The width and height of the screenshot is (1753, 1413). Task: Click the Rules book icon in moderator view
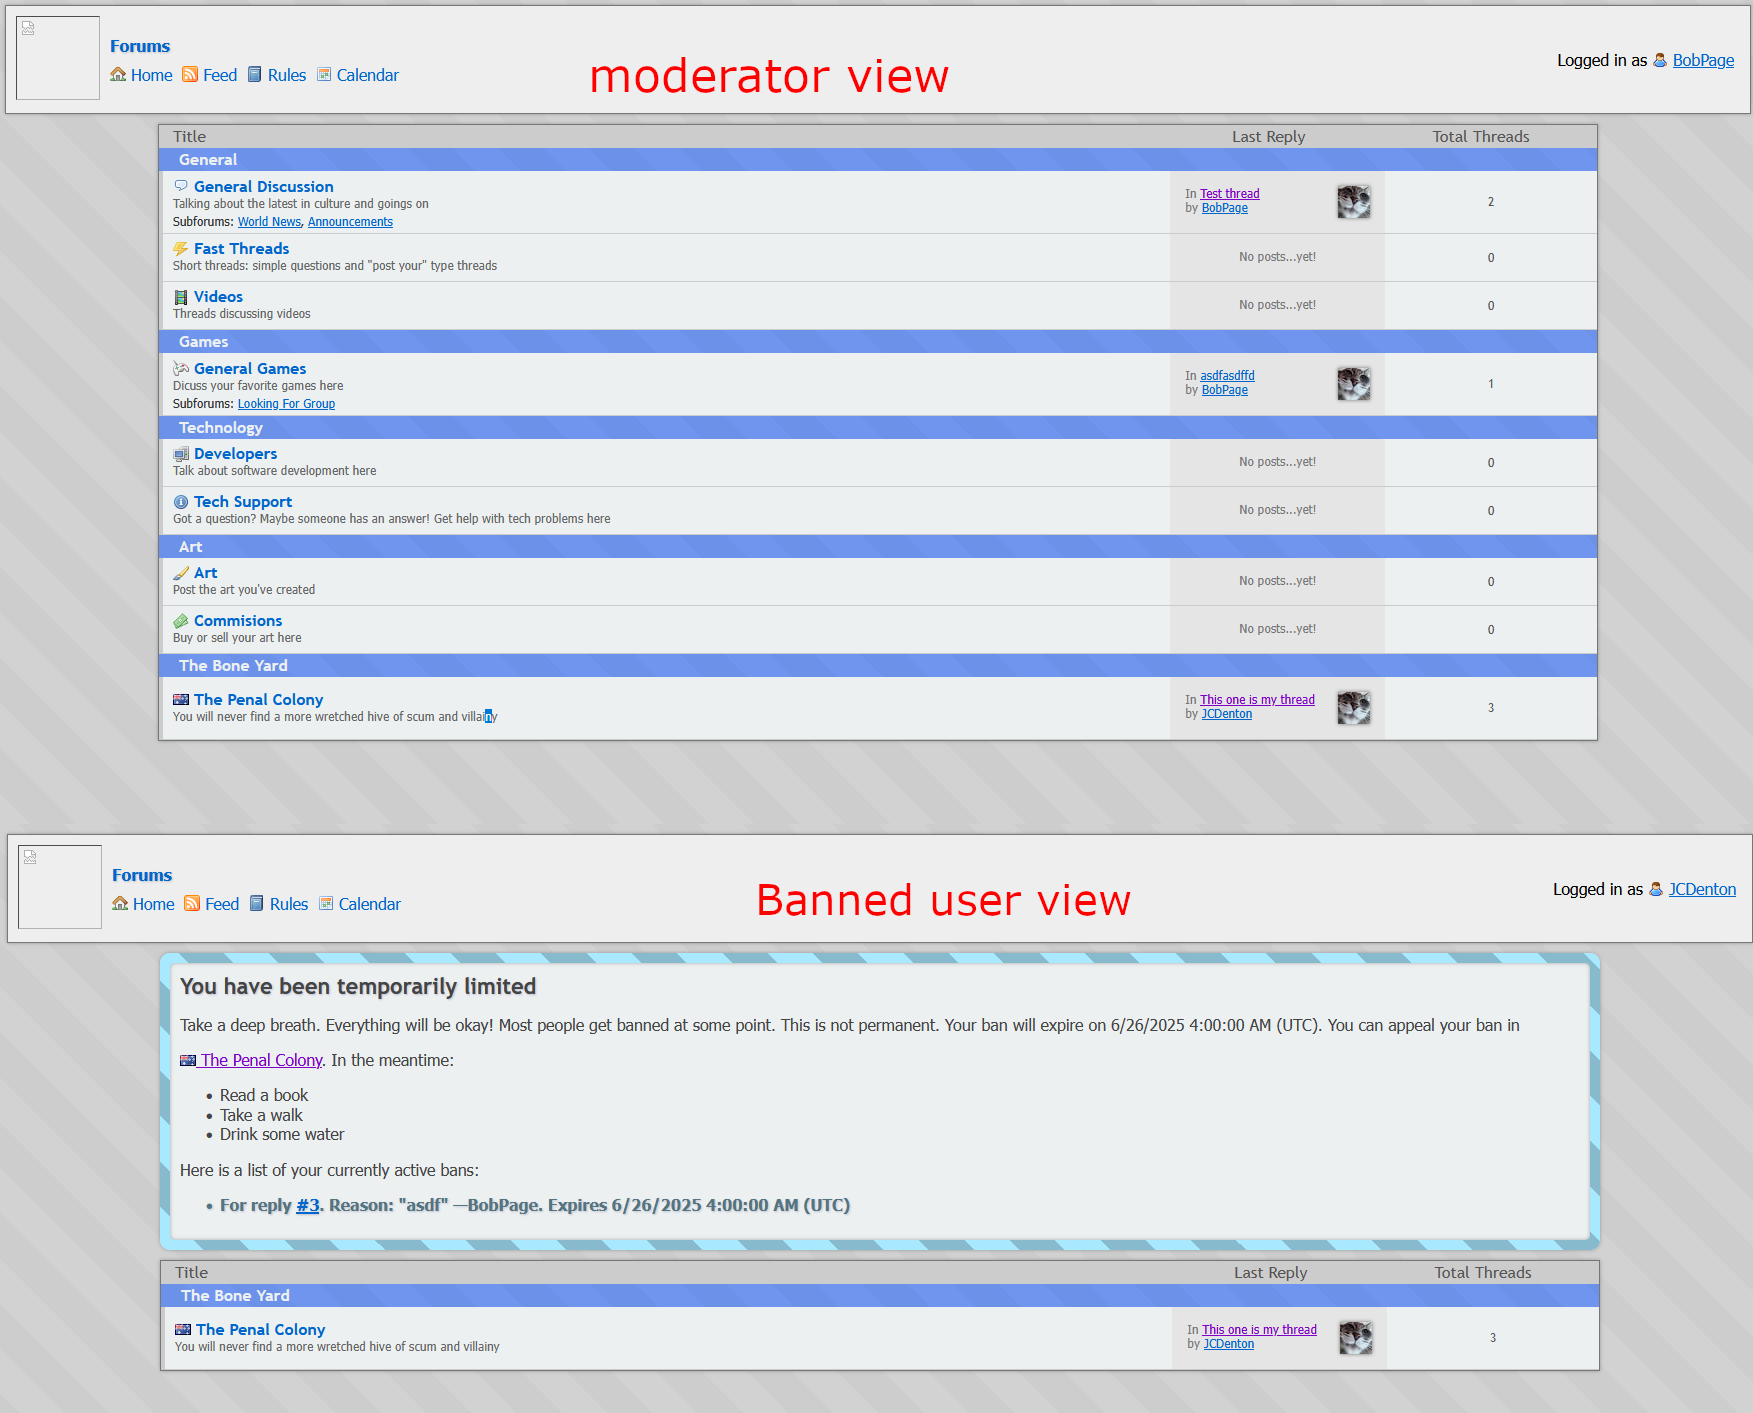click(x=255, y=75)
